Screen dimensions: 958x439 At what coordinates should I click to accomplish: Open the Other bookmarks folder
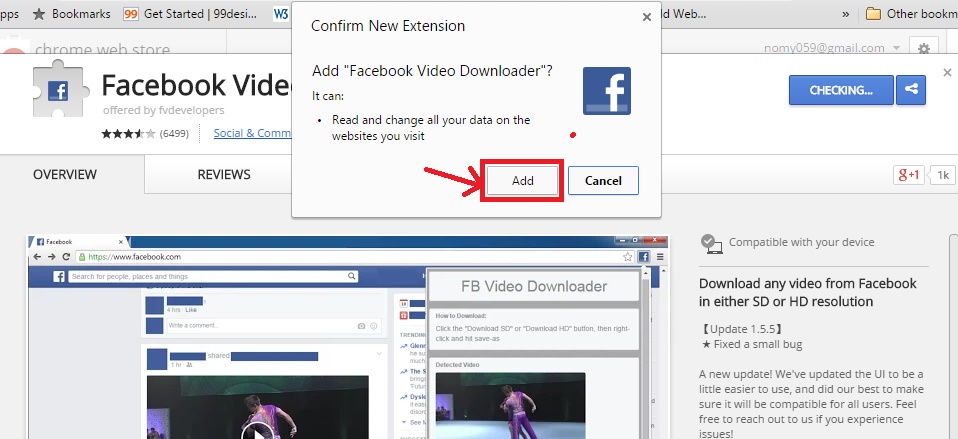click(x=912, y=13)
